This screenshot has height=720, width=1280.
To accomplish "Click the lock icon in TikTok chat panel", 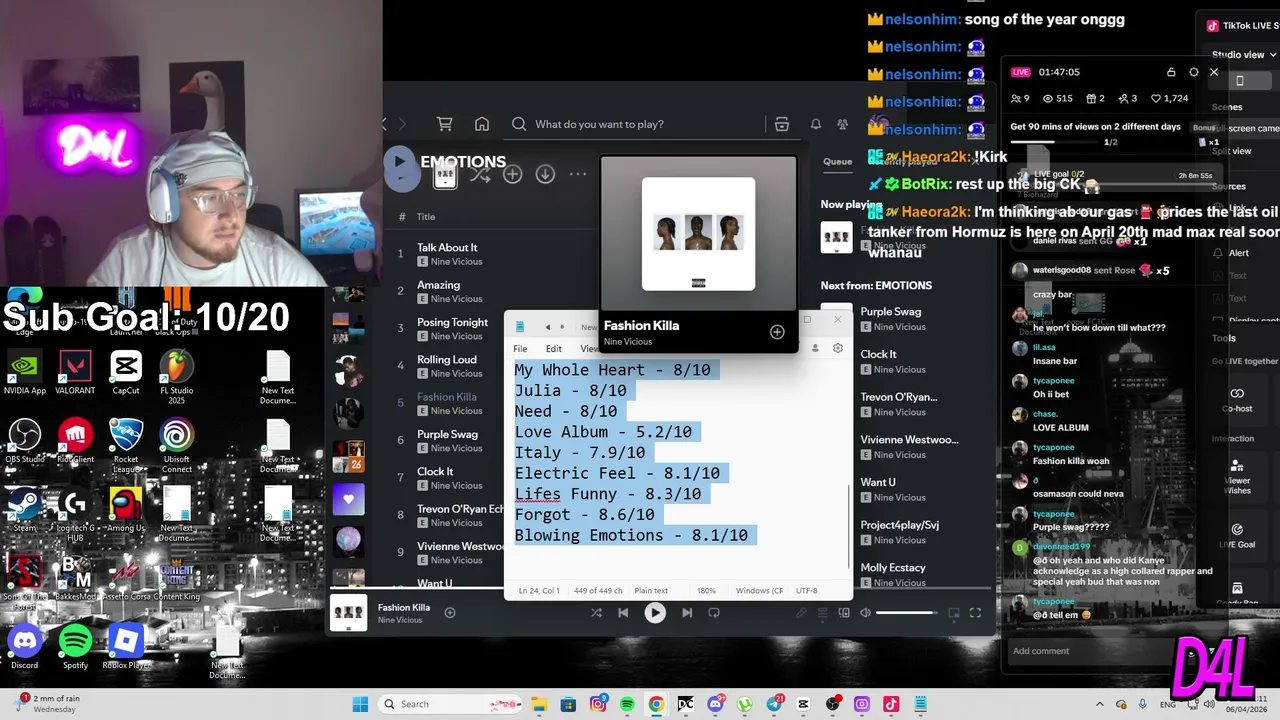I will 1171,72.
